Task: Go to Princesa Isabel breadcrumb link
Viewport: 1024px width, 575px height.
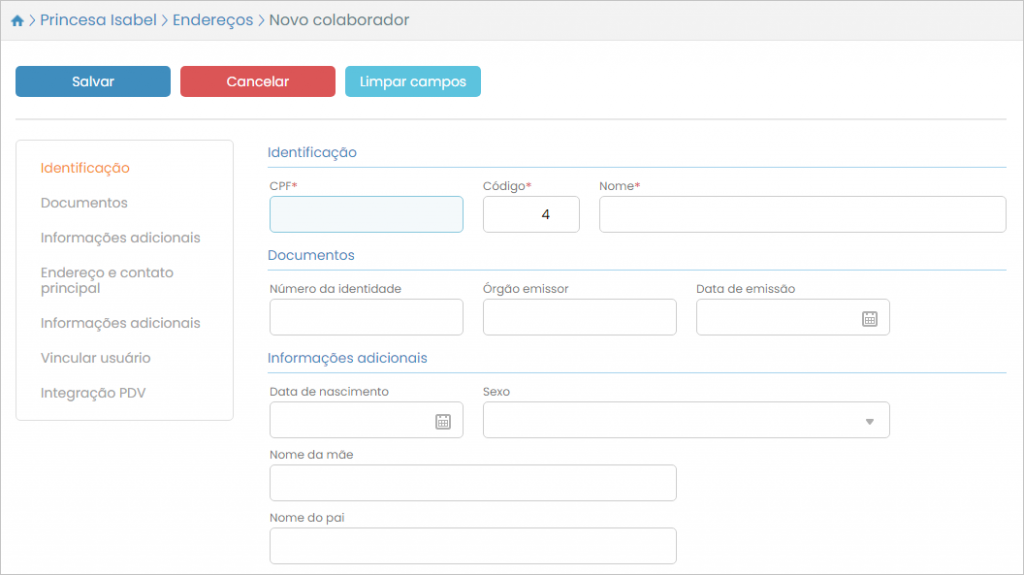Action: [98, 20]
